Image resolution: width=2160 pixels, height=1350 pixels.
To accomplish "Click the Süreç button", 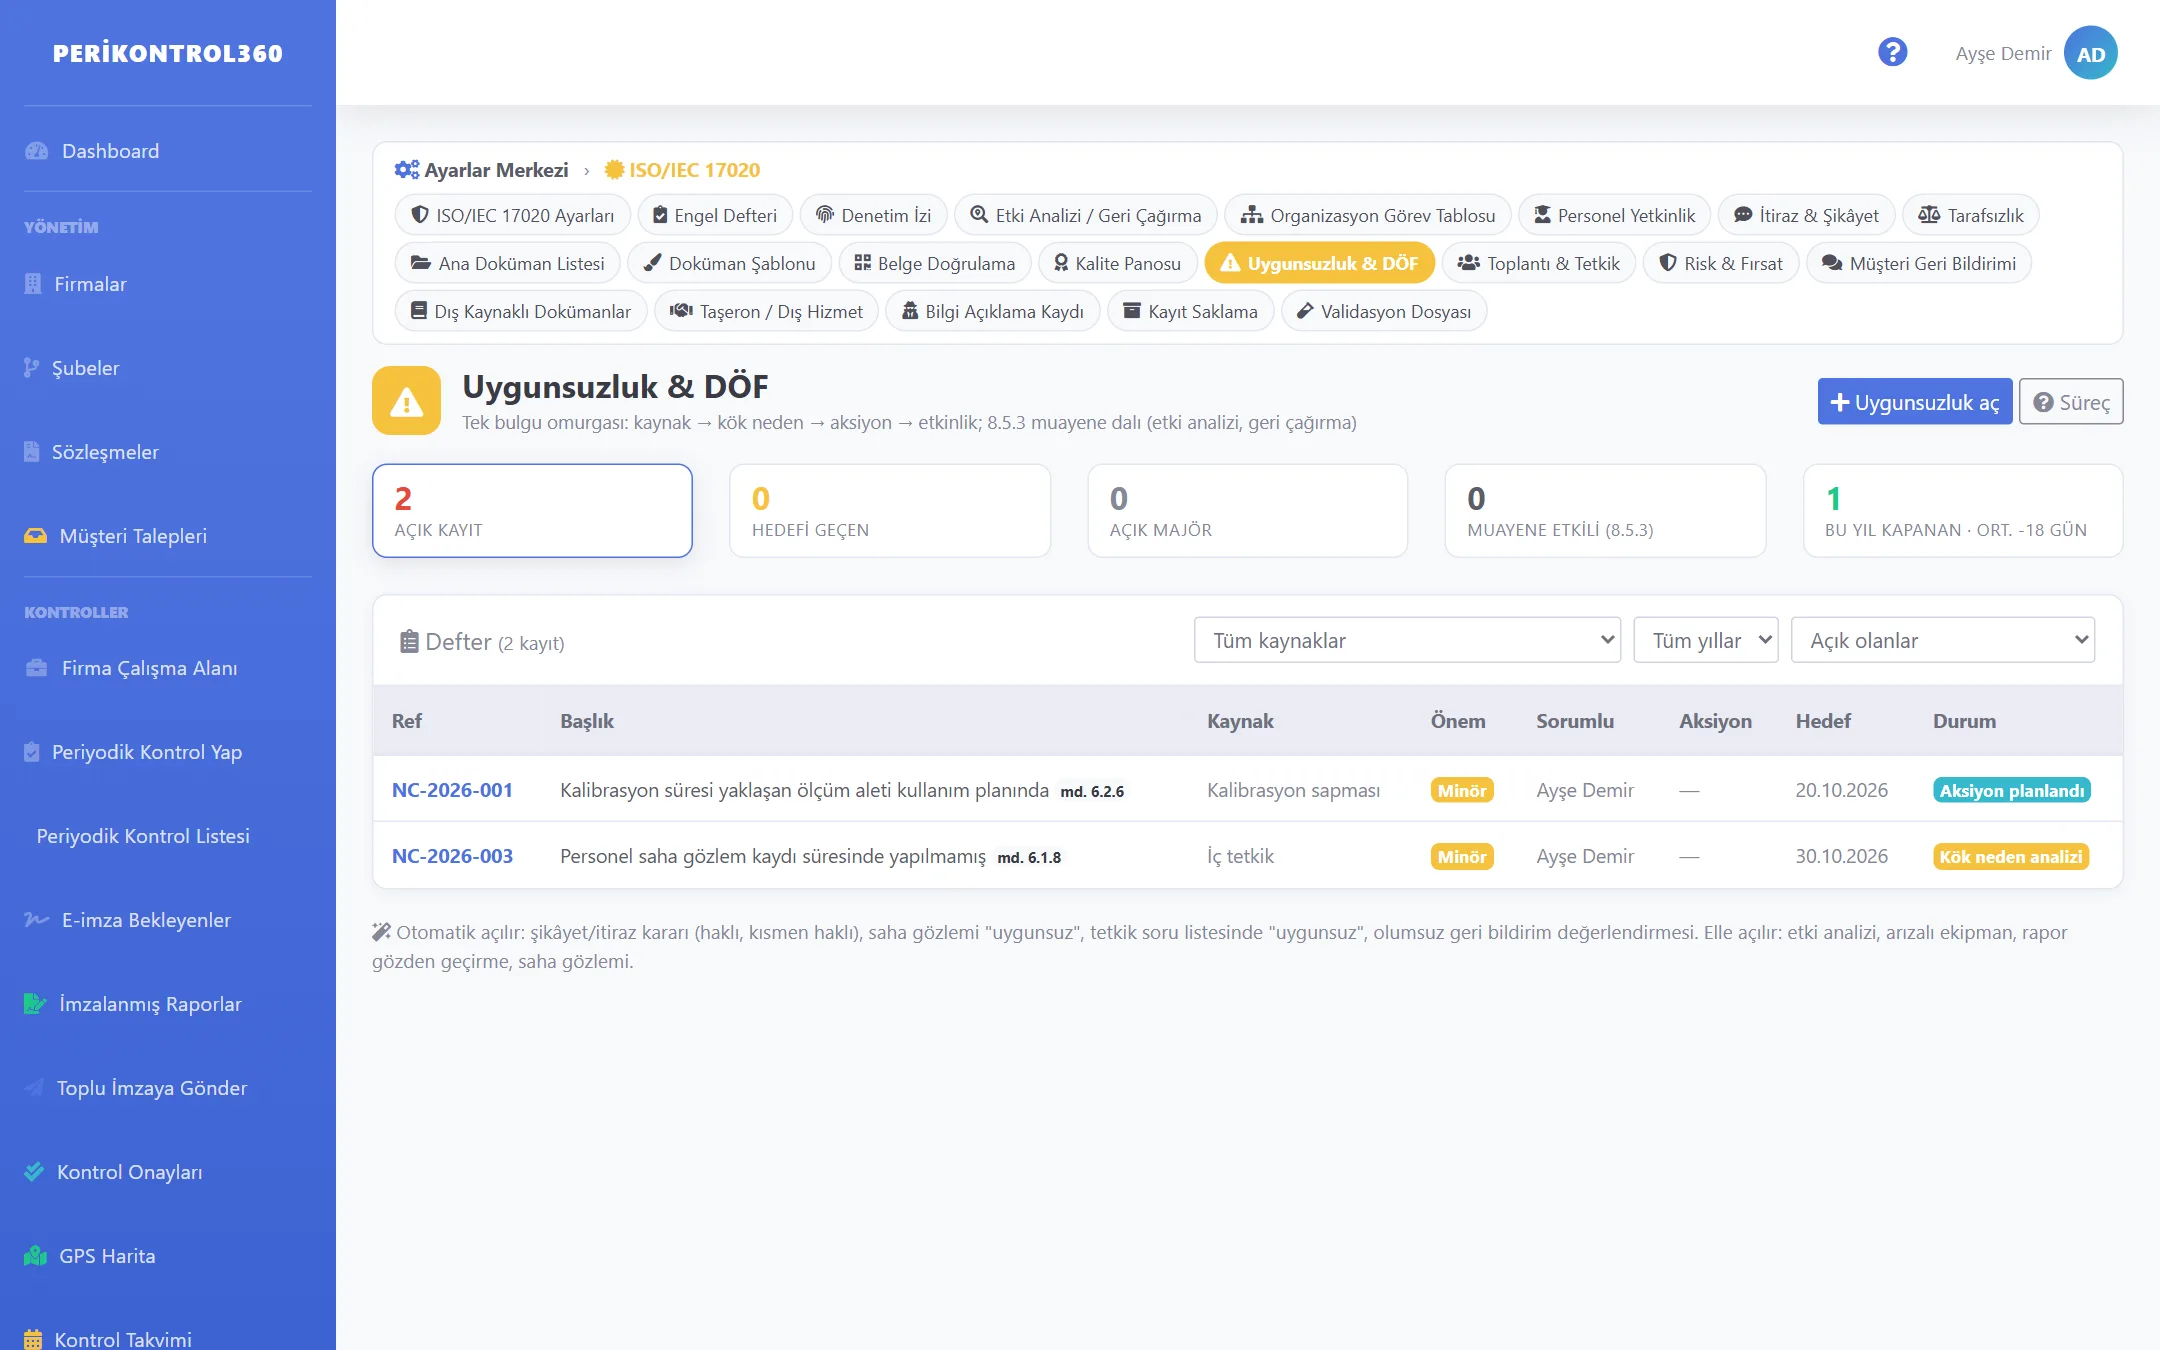I will [2071, 401].
